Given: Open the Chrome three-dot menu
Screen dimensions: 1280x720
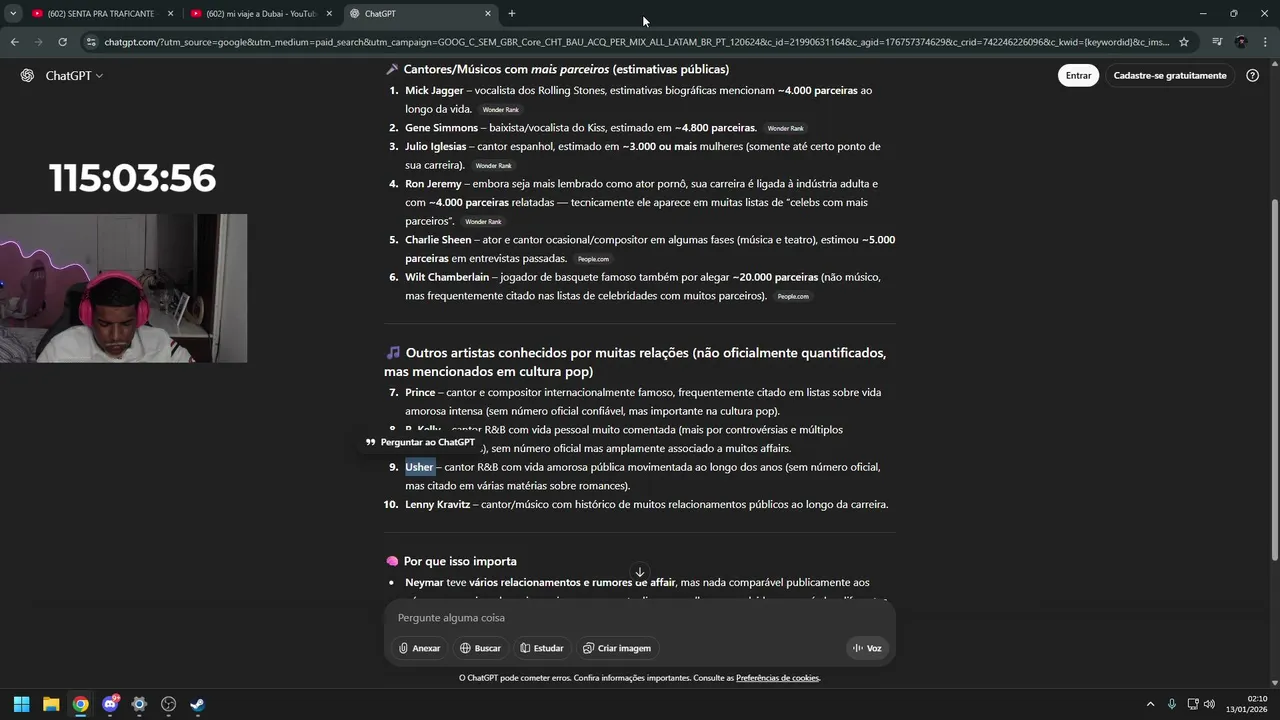Looking at the screenshot, I should coord(1265,42).
